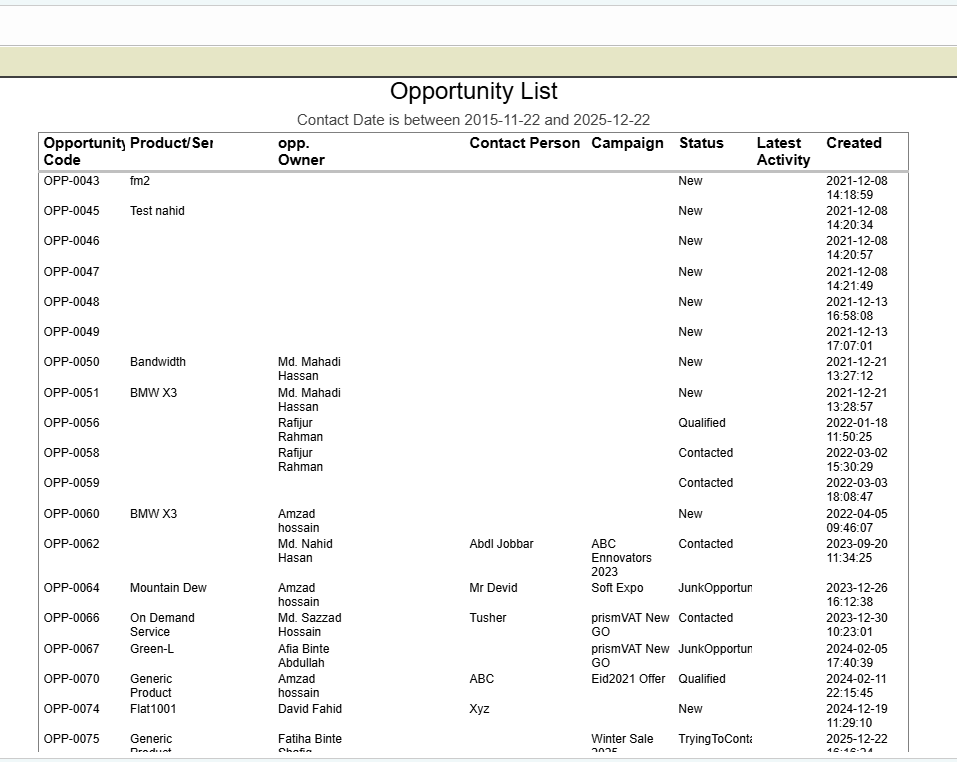Select owner Fatiha Binte

coord(309,739)
